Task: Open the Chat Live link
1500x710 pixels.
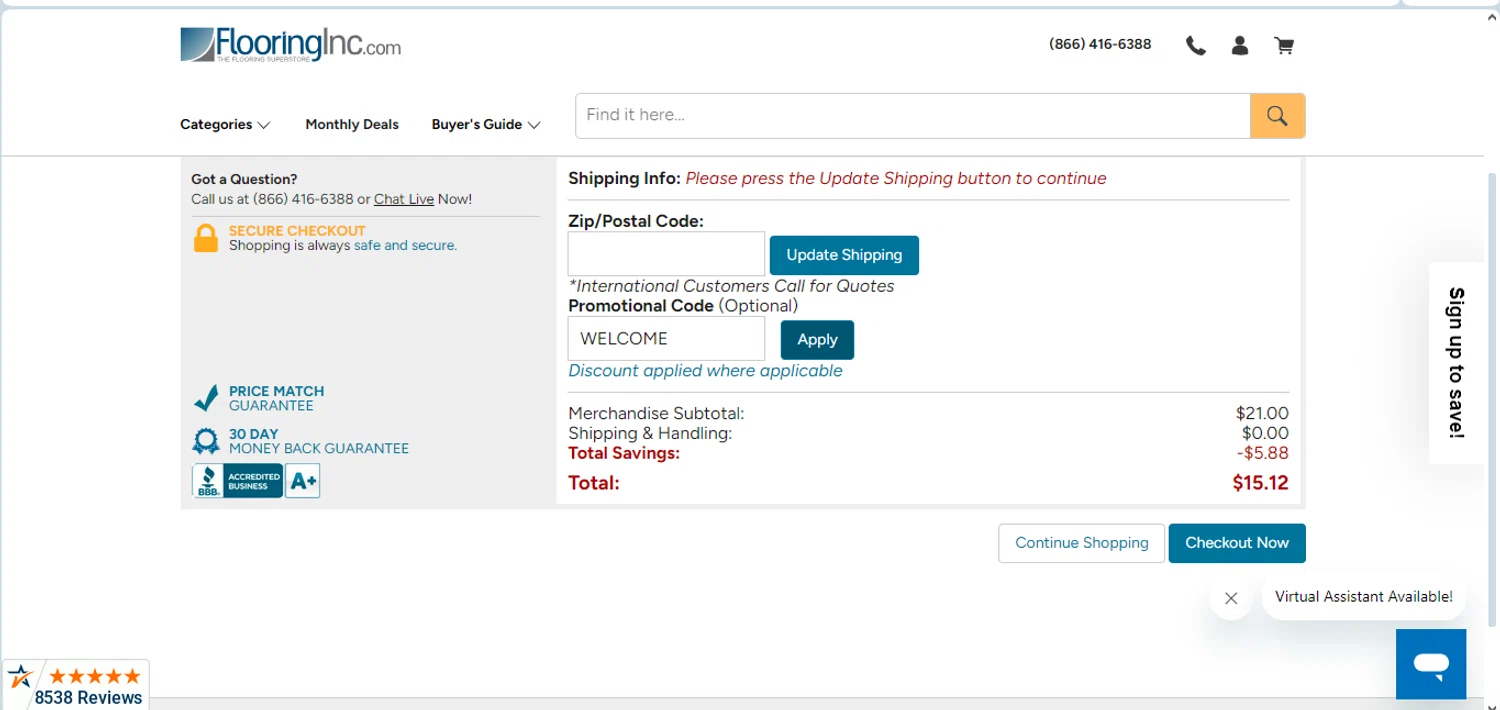Action: tap(404, 199)
